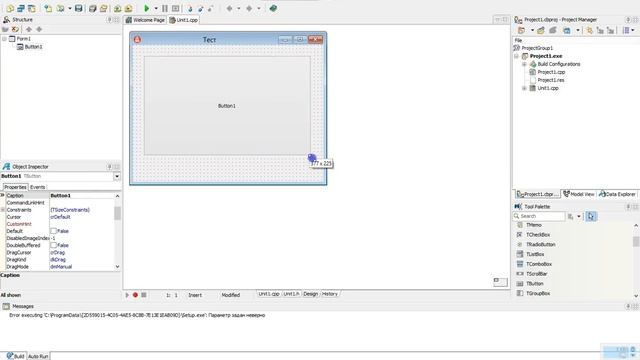Image resolution: width=640 pixels, height=360 pixels.
Task: Click the Project Manager Sync icon
Action: [589, 31]
